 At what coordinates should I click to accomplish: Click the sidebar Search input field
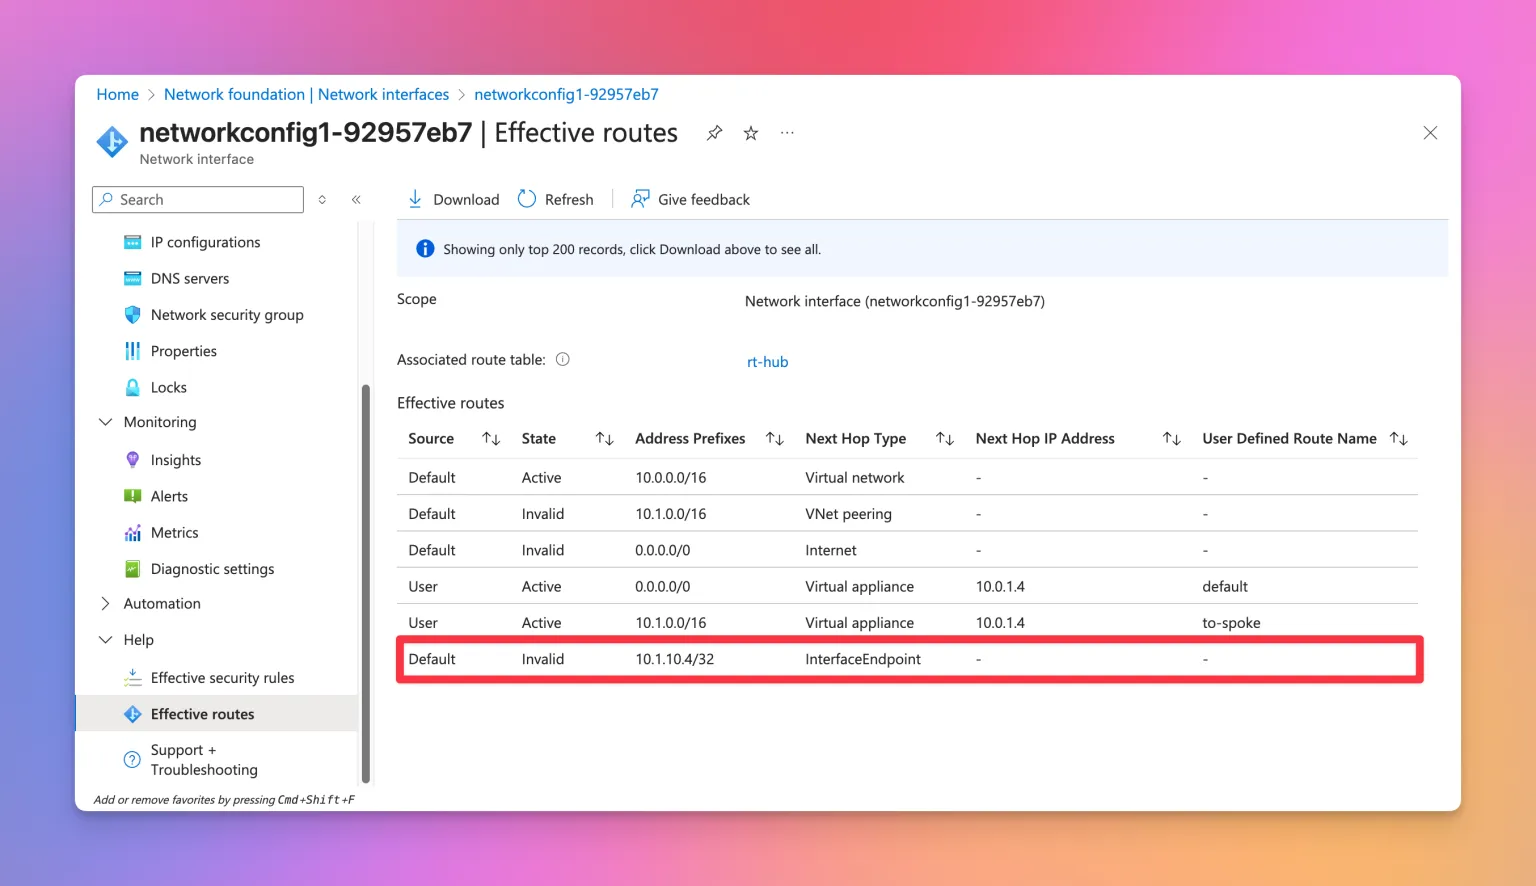[206, 200]
